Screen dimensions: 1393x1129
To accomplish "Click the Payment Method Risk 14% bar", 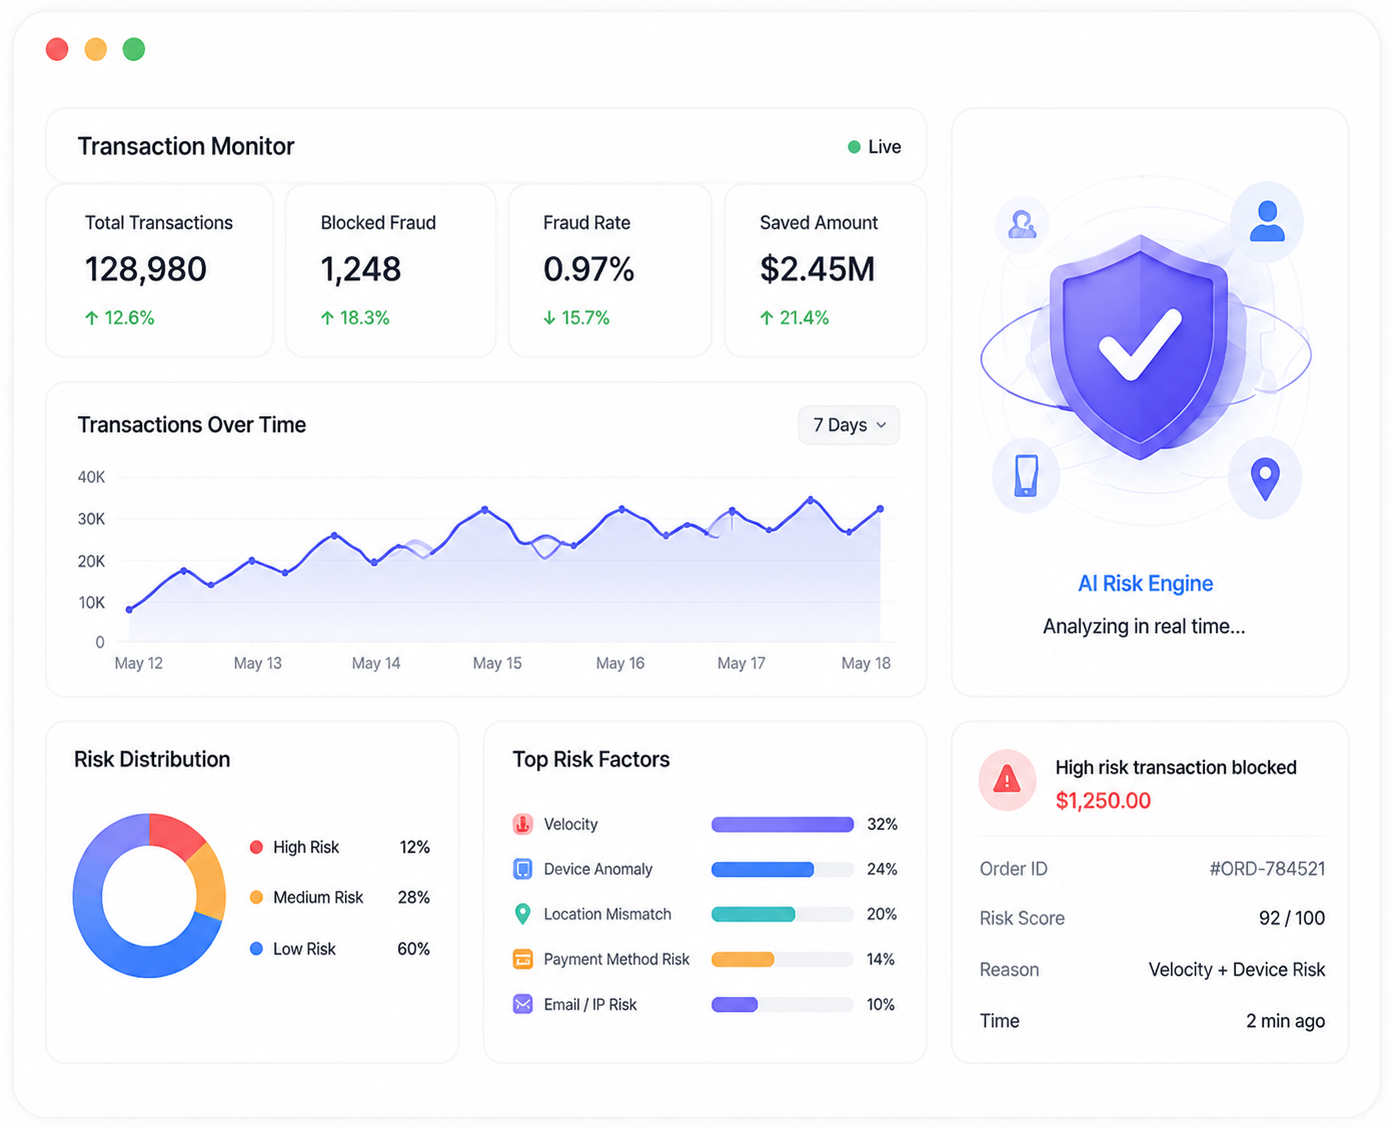I will [782, 959].
